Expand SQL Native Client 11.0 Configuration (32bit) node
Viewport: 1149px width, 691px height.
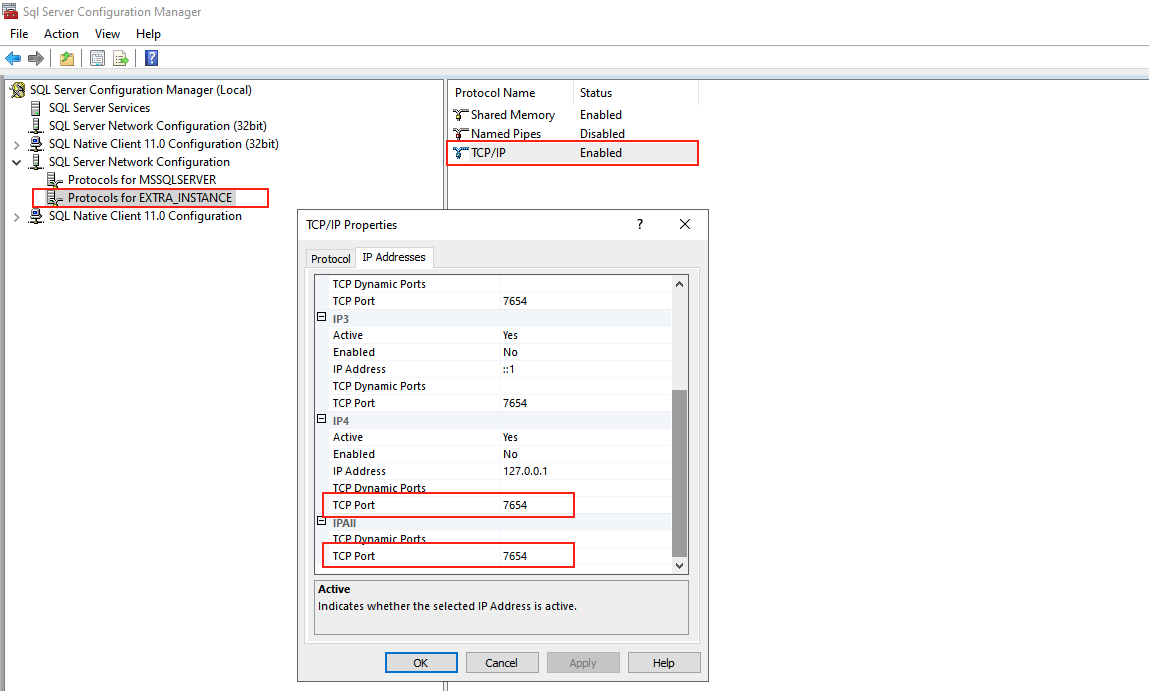click(x=17, y=144)
